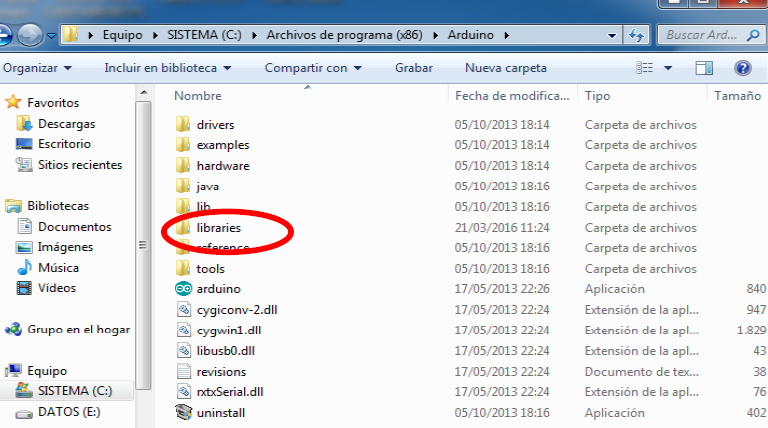Viewport: 768px width, 428px height.
Task: Sort by Fecha de modificación column
Action: [x=512, y=97]
